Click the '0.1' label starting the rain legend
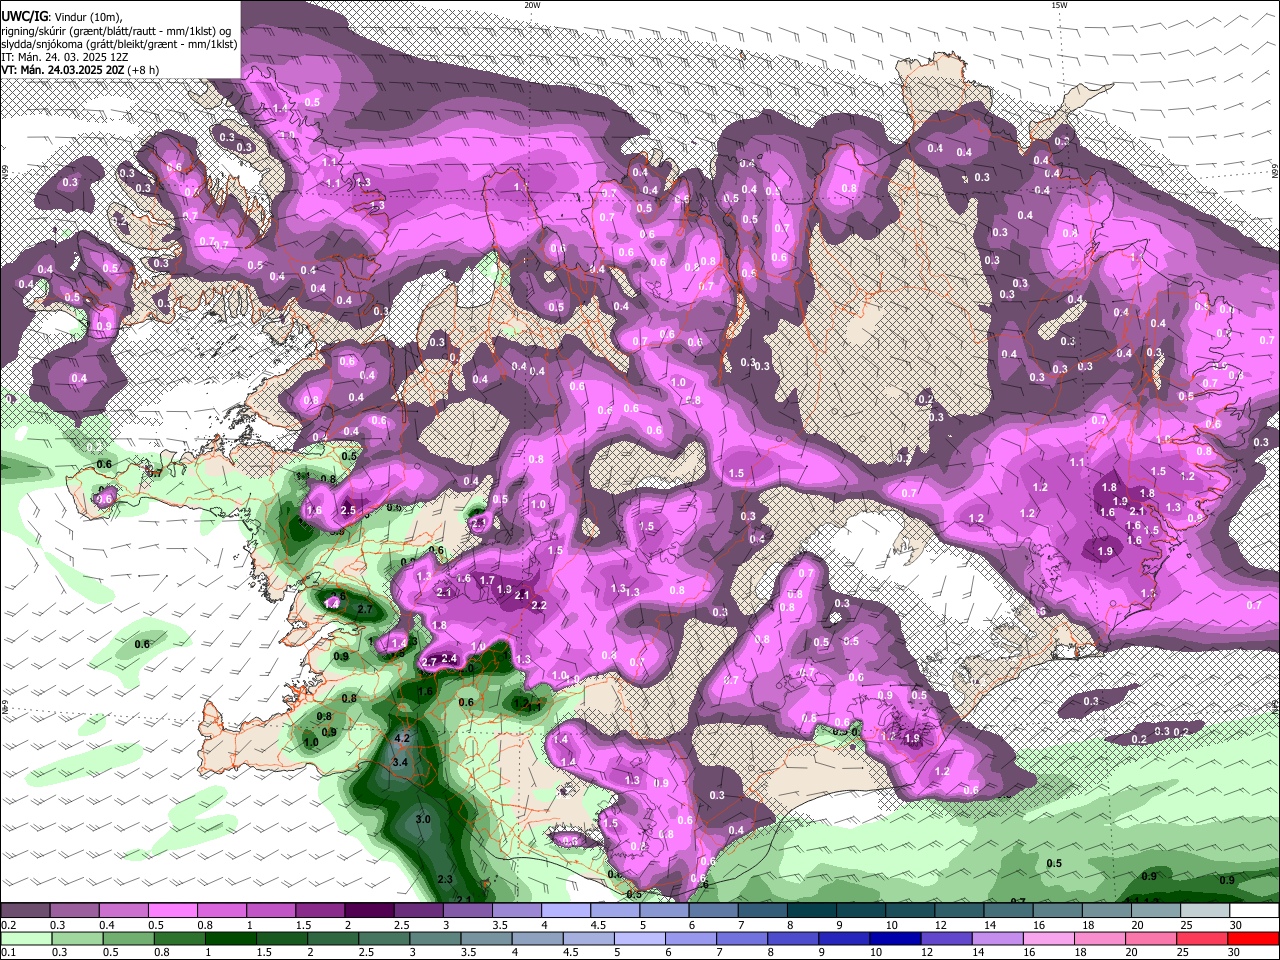The image size is (1280, 960). 9,952
